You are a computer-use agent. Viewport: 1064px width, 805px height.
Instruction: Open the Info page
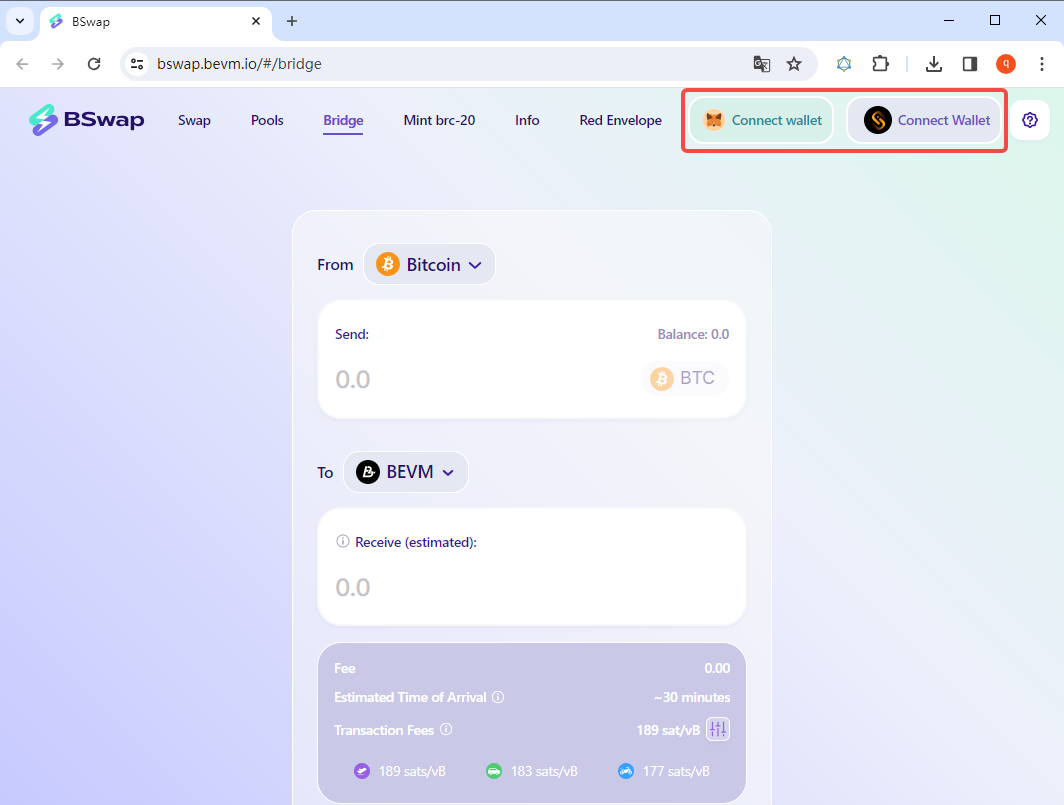pos(527,120)
